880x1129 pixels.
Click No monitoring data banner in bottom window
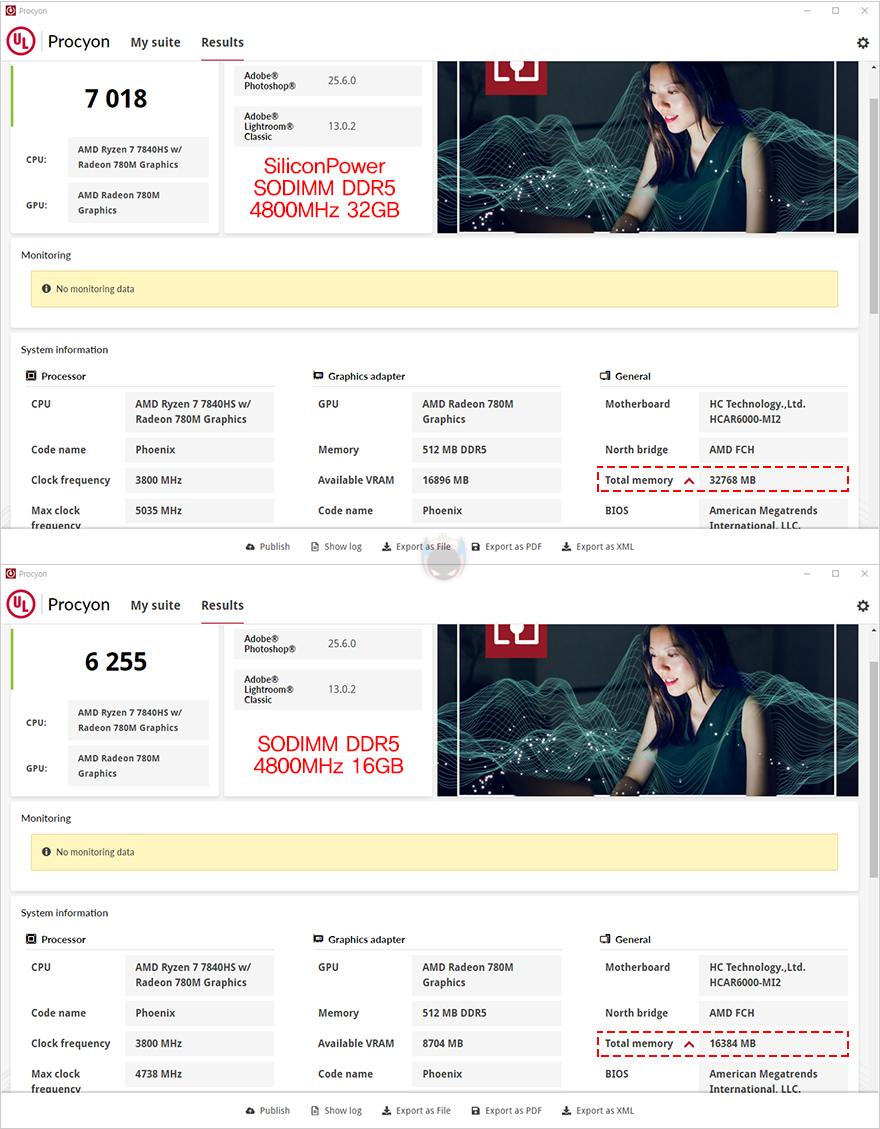pyautogui.click(x=434, y=852)
